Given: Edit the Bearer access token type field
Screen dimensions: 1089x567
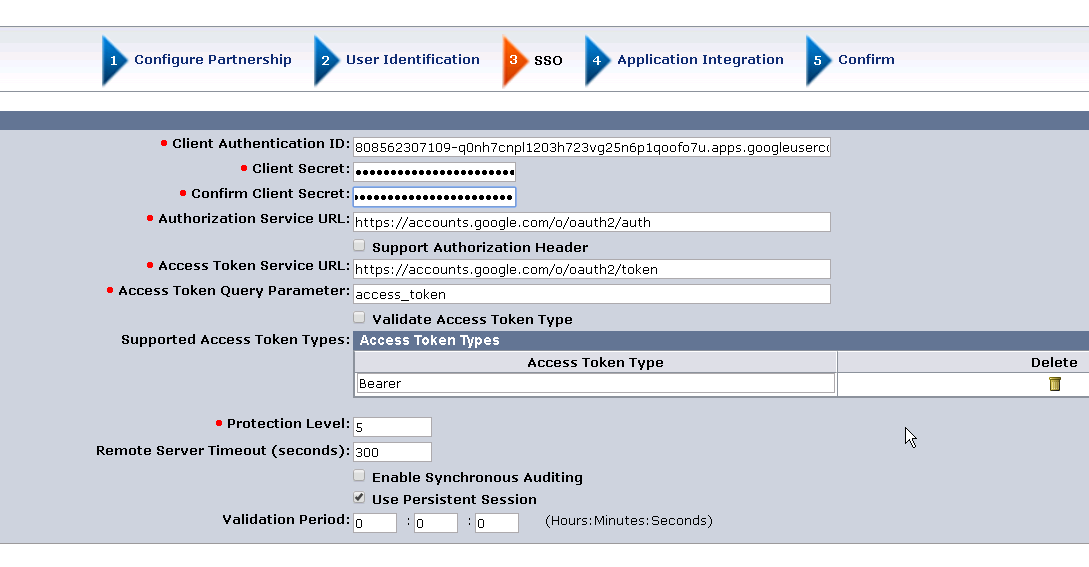Looking at the screenshot, I should (595, 384).
